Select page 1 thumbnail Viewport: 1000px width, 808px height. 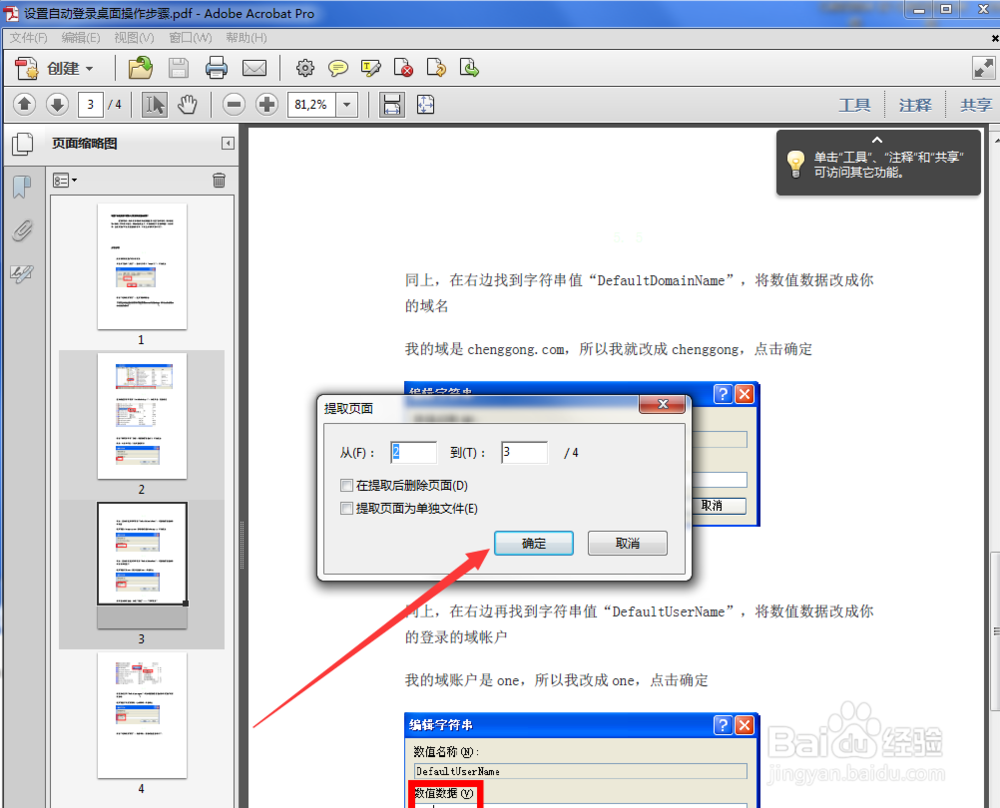click(142, 266)
